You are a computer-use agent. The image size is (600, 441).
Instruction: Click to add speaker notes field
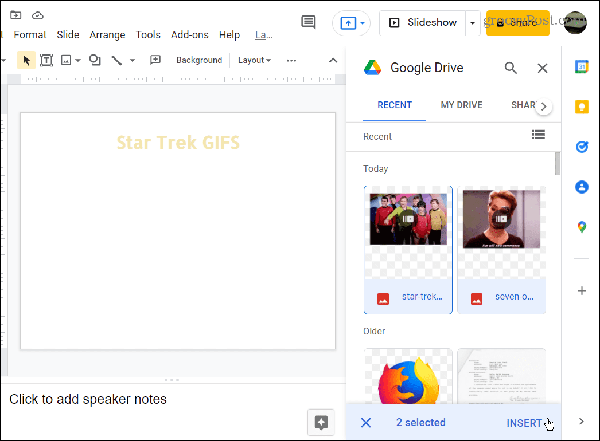coord(88,399)
